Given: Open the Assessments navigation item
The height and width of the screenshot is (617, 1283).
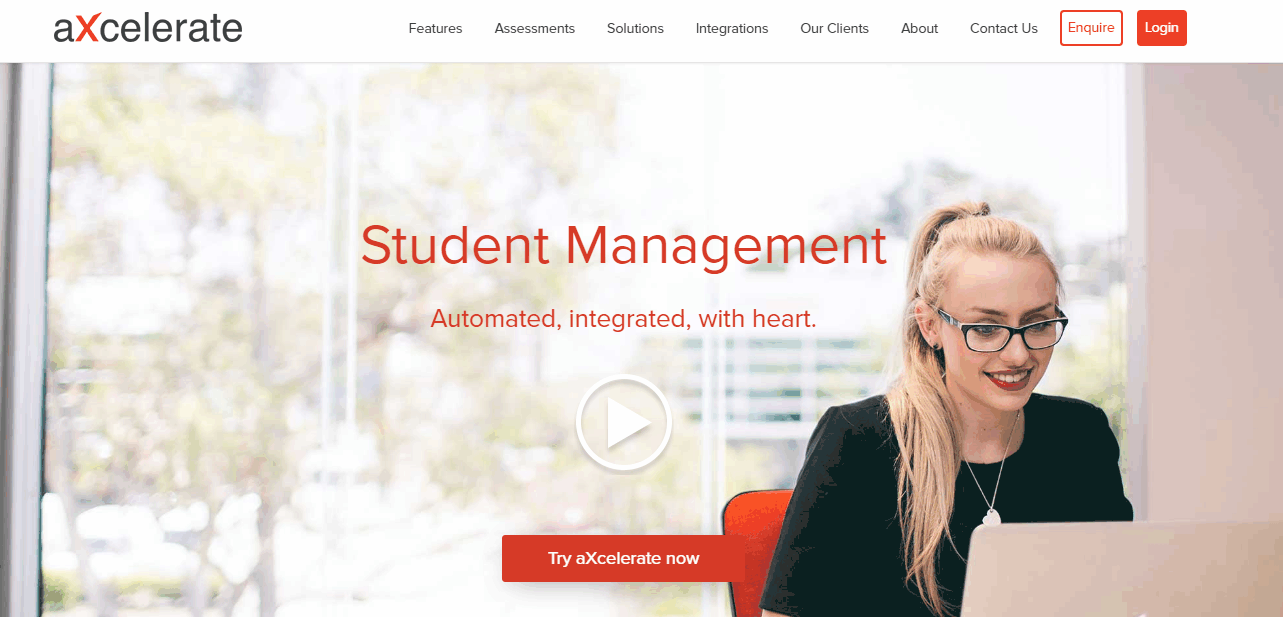Looking at the screenshot, I should point(534,28).
